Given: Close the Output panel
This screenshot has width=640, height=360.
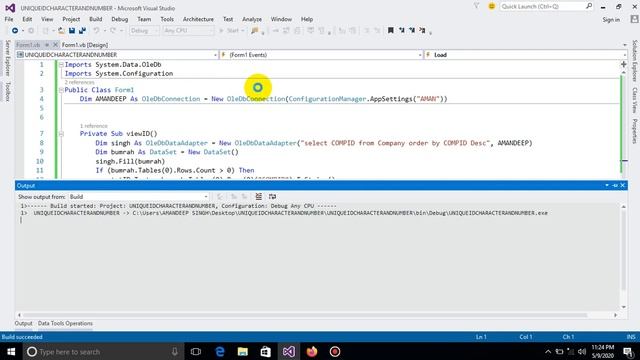Looking at the screenshot, I should [x=622, y=185].
